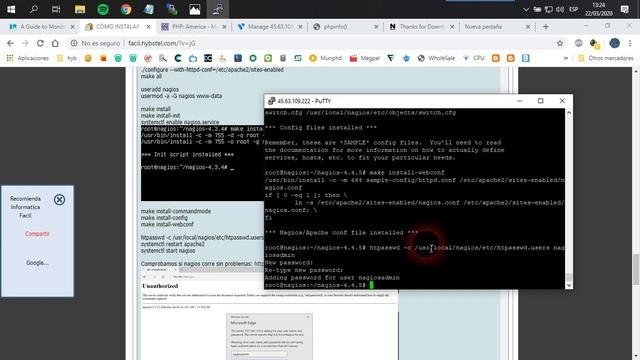The height and width of the screenshot is (360, 640).
Task: Open the Photos app icon in the taskbar
Action: 195,9
